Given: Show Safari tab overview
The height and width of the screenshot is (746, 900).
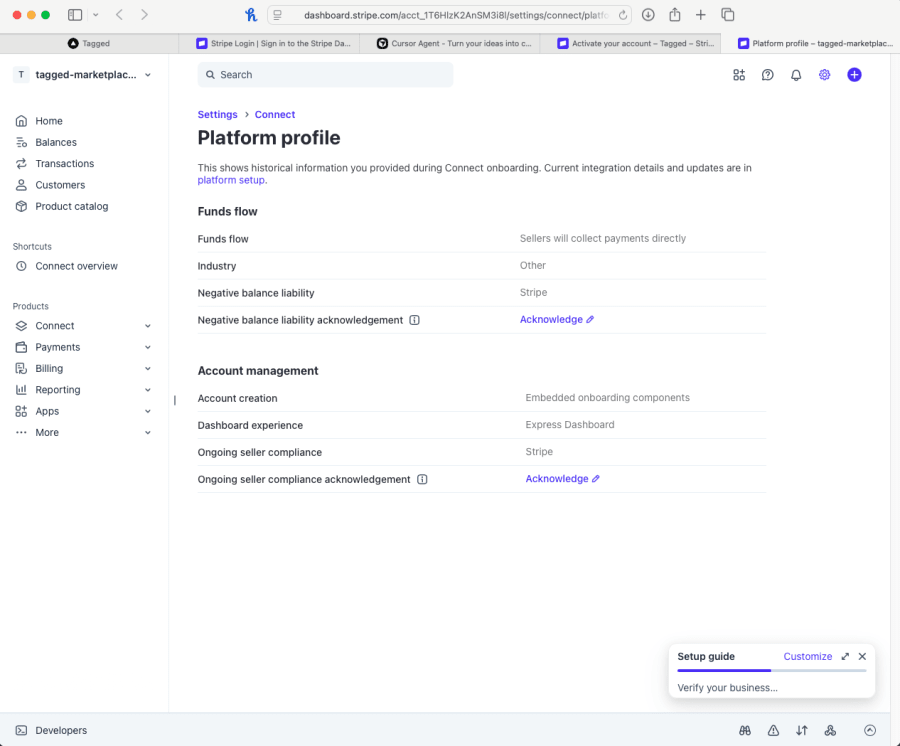Looking at the screenshot, I should [x=728, y=15].
